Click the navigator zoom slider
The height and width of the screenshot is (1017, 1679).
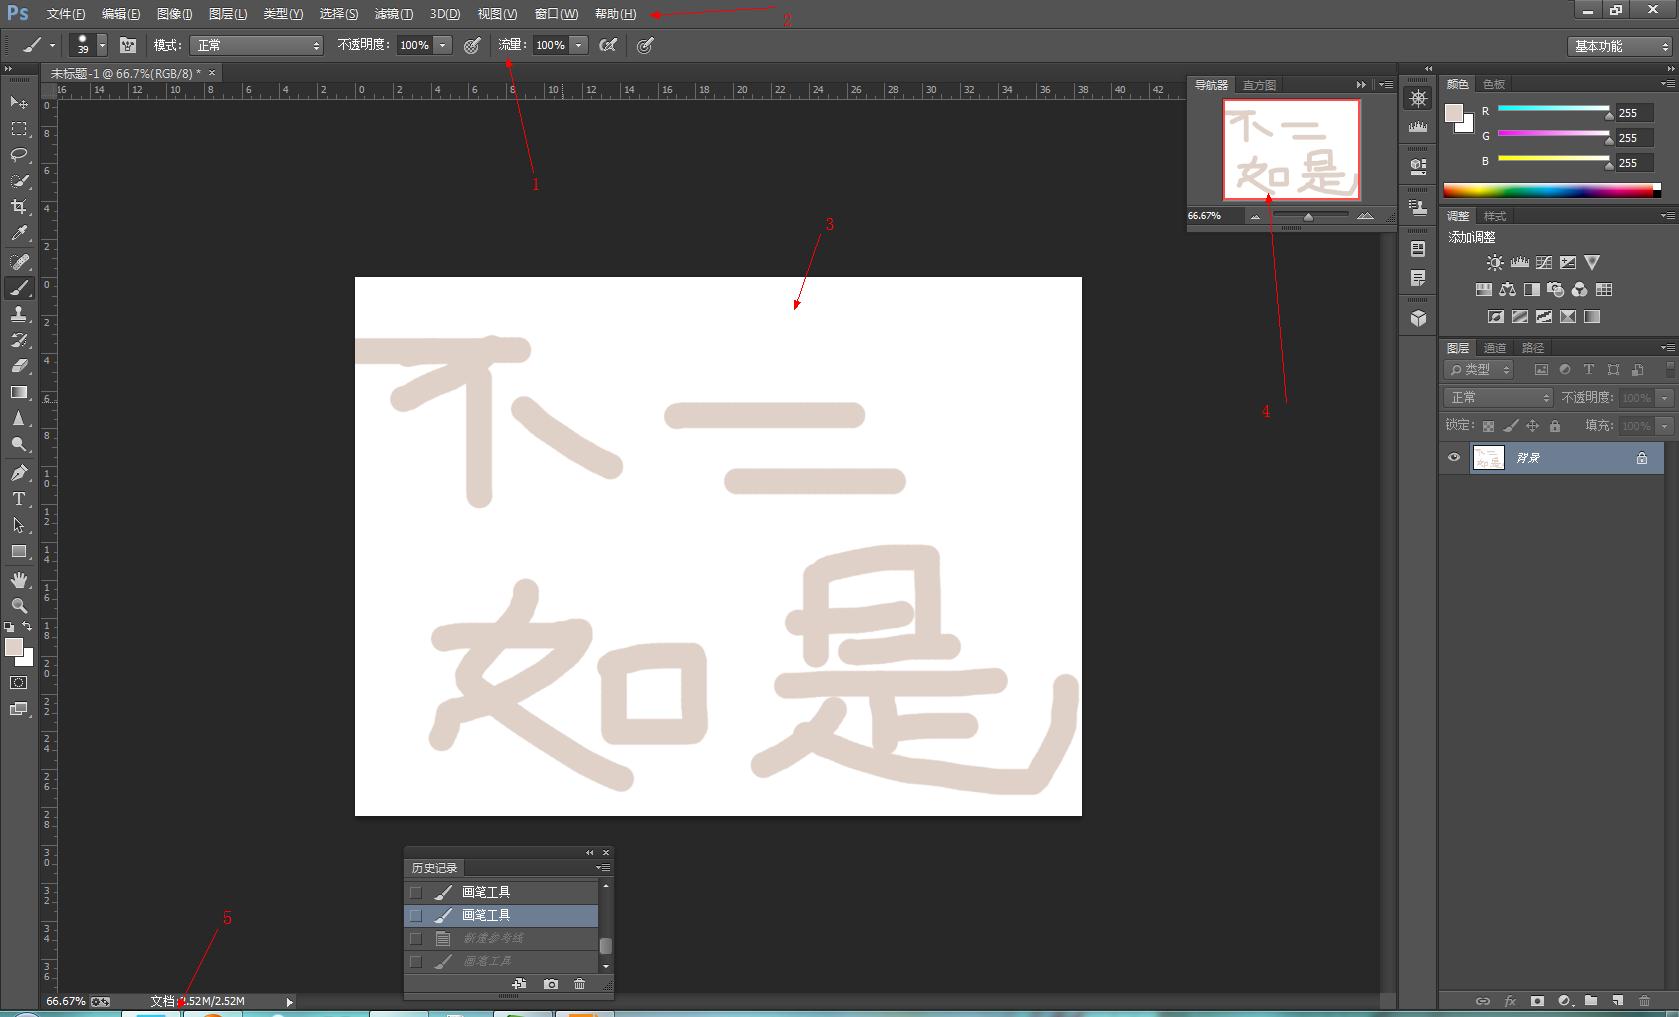click(1310, 216)
